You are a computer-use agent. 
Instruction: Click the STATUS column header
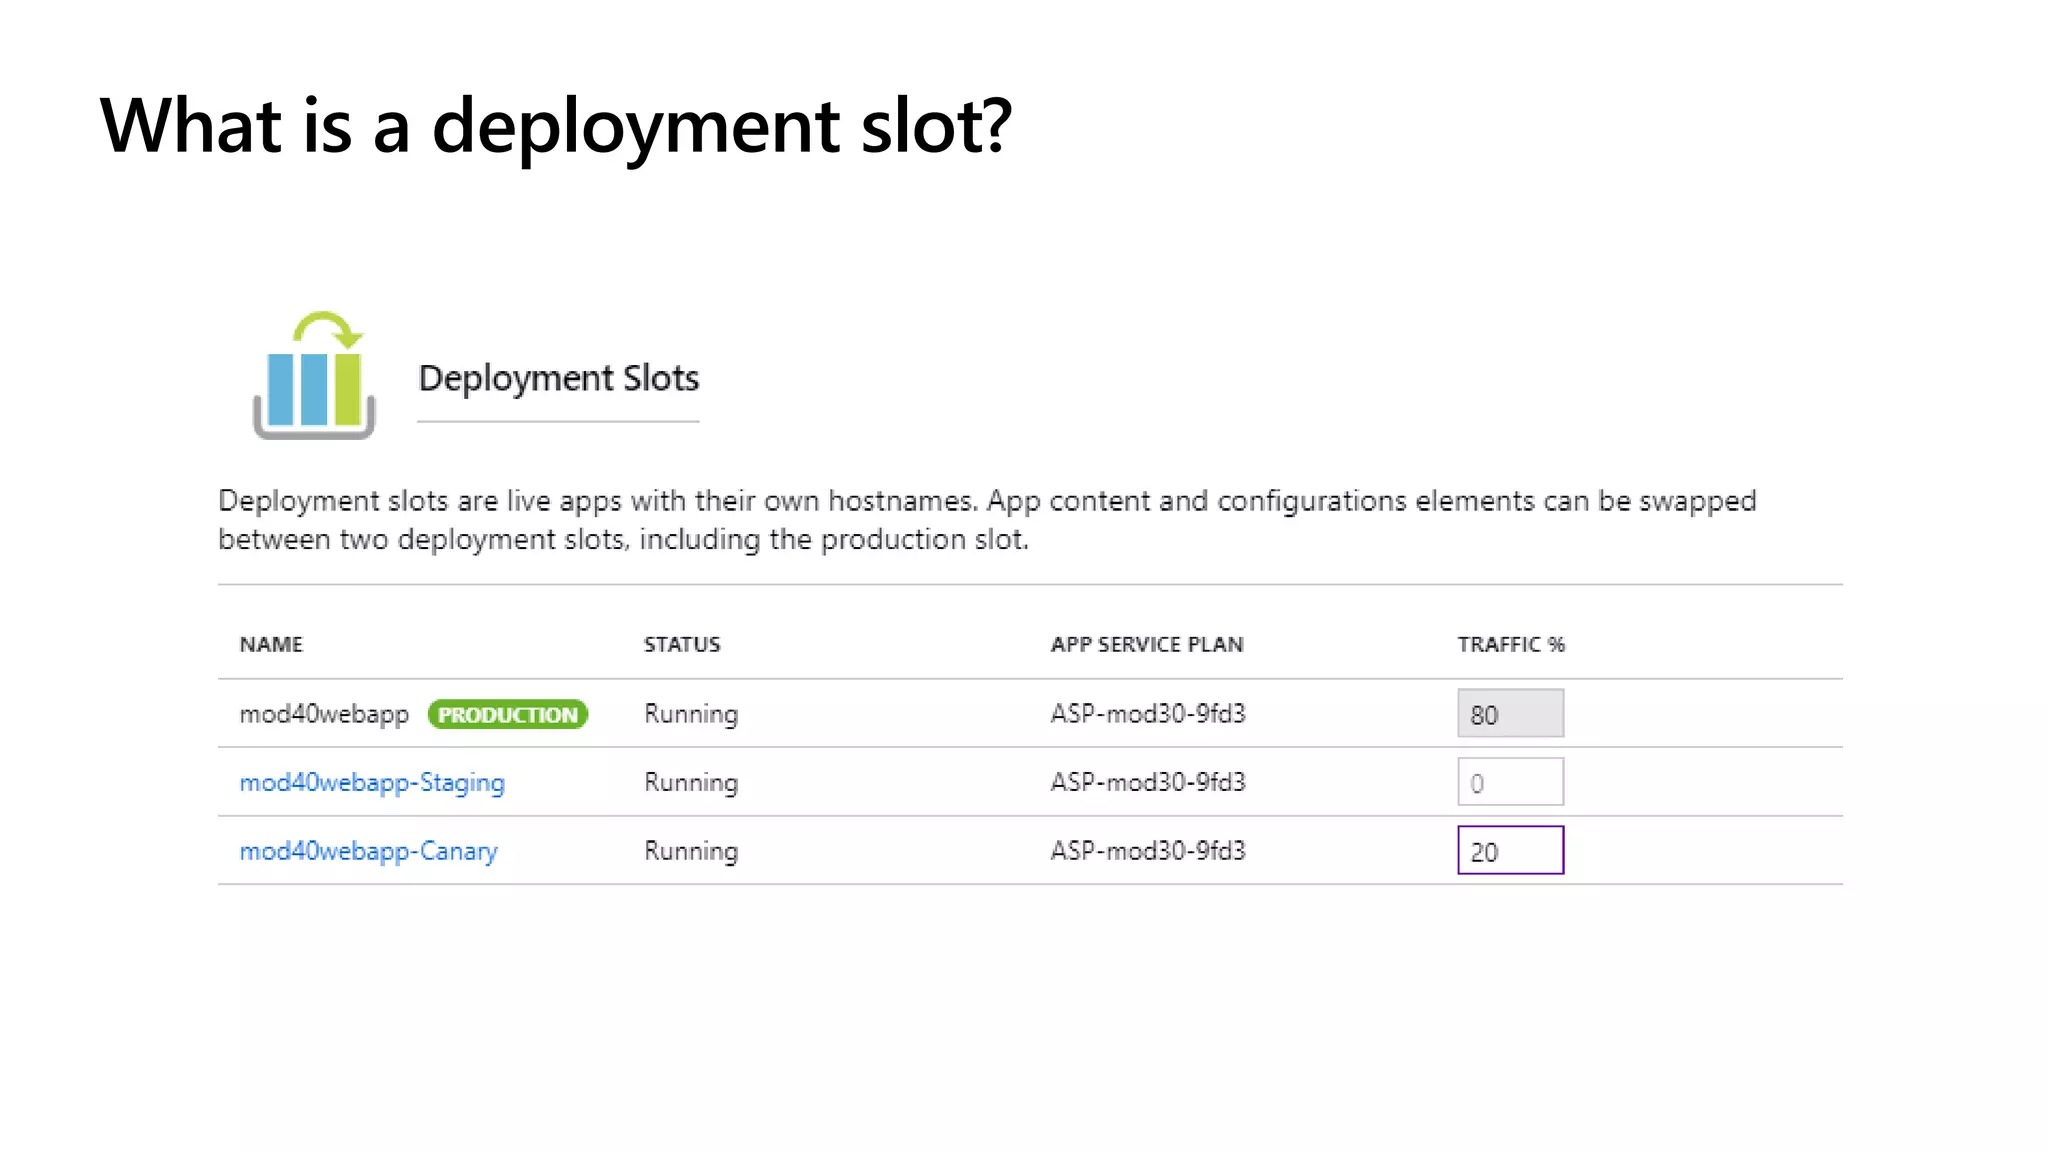(682, 644)
